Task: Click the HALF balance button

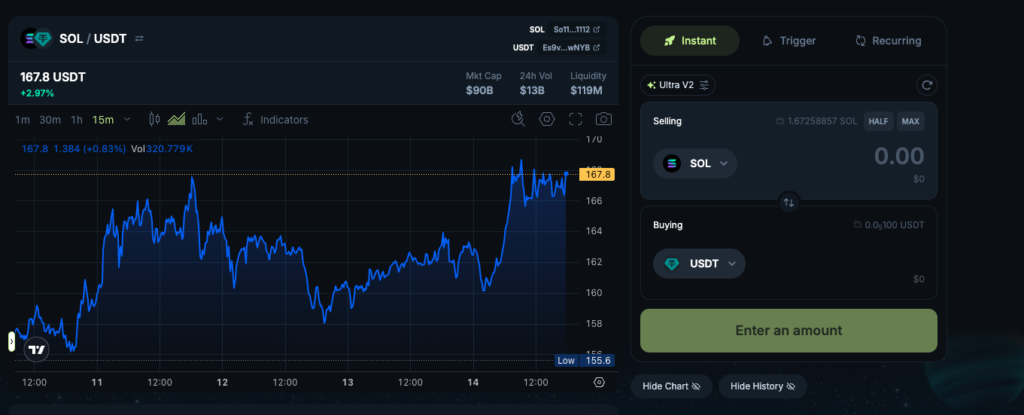Action: click(878, 122)
